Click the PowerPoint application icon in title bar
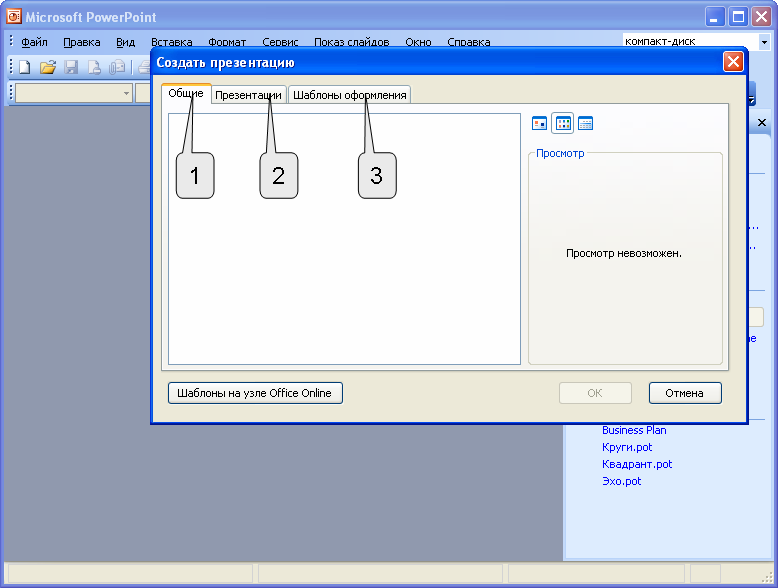This screenshot has height=588, width=778. (13, 16)
